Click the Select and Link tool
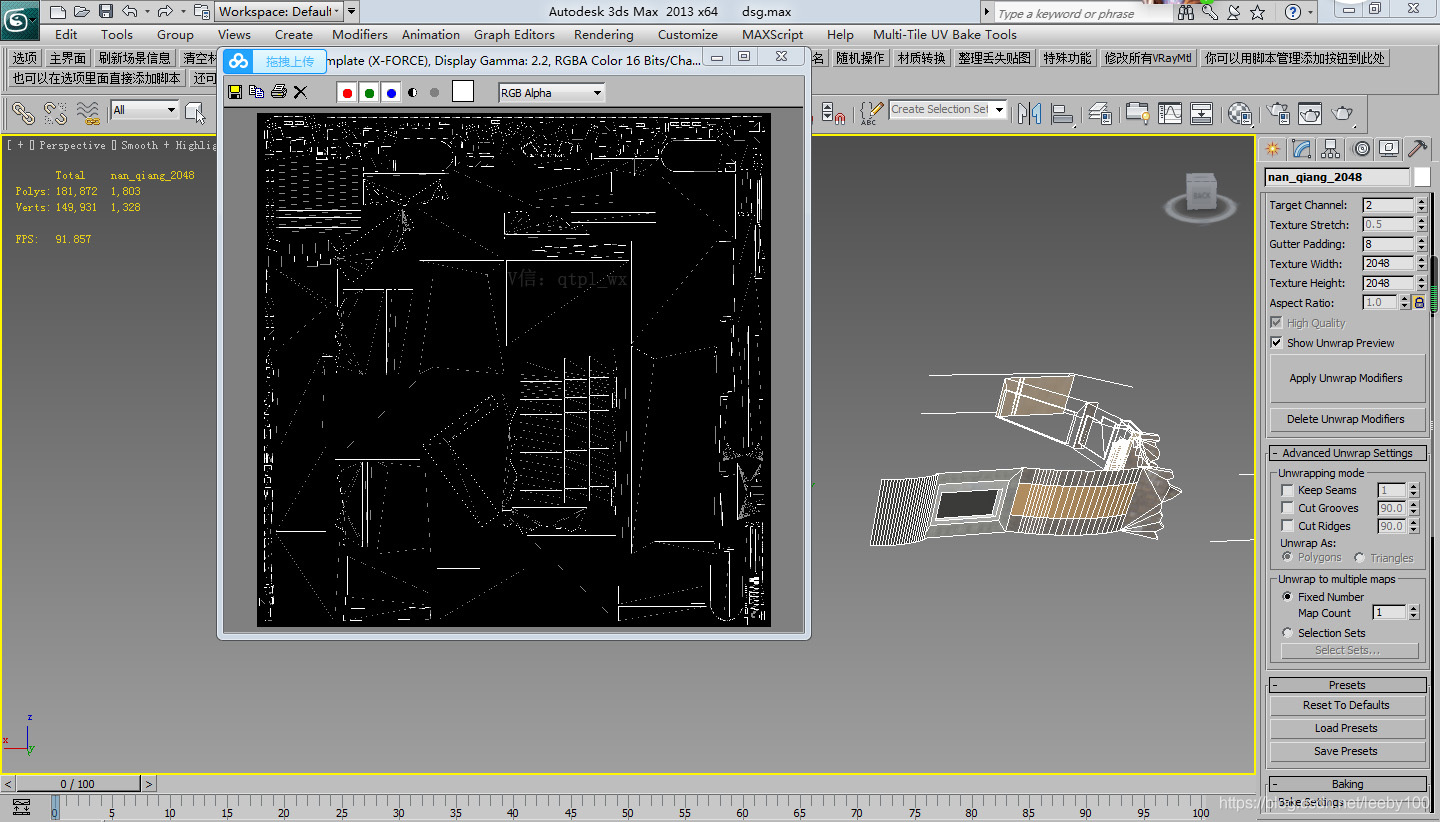Screen dimensions: 1440x822 (x=23, y=112)
